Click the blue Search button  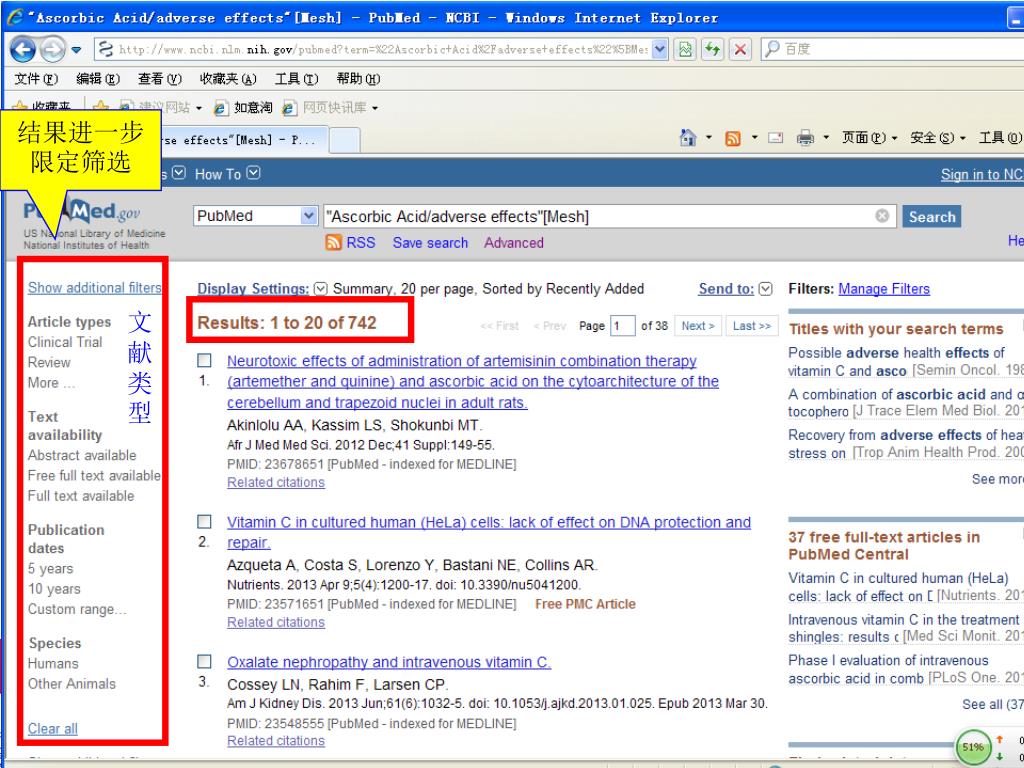tap(931, 217)
